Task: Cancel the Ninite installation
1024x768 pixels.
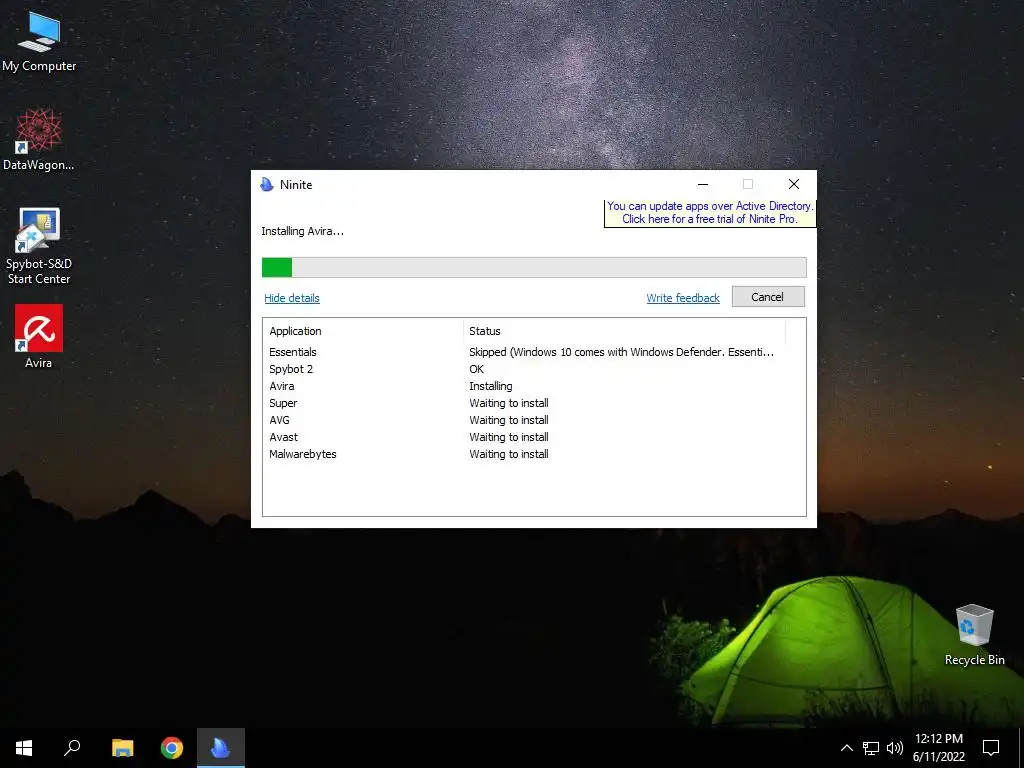Action: point(768,297)
